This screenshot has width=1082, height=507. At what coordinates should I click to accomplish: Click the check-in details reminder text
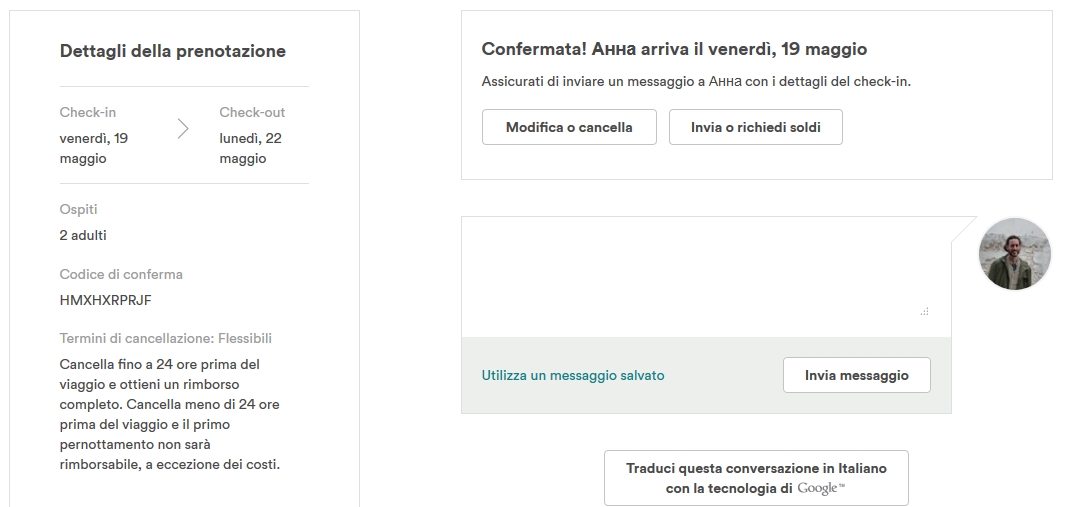coord(696,81)
